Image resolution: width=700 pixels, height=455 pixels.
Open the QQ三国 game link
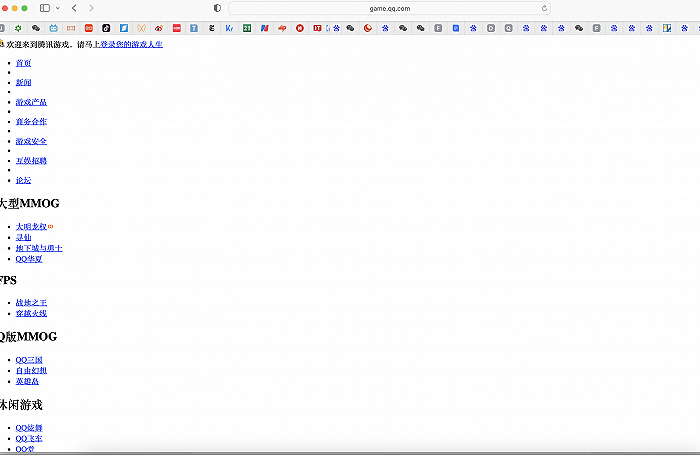tap(29, 360)
